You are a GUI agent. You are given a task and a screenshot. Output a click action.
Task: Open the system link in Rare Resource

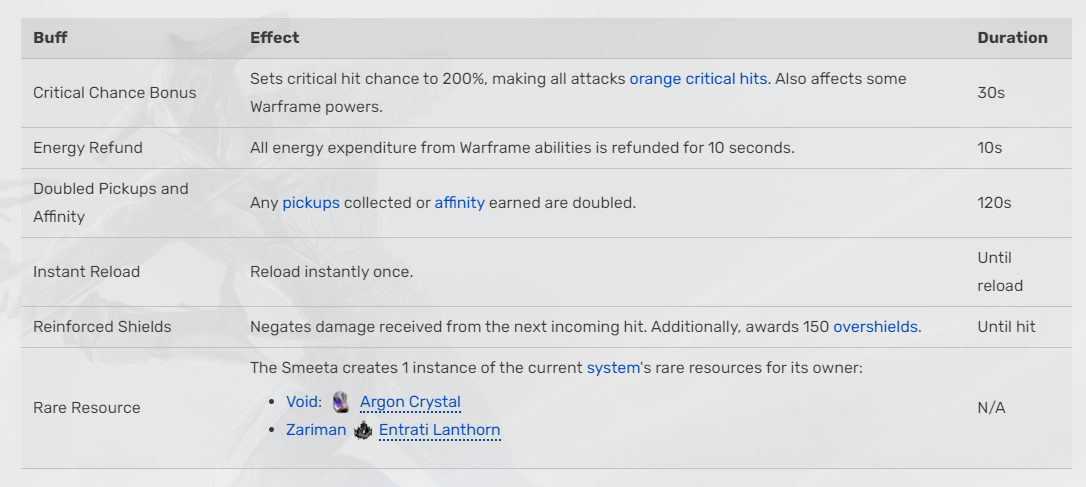click(x=613, y=367)
